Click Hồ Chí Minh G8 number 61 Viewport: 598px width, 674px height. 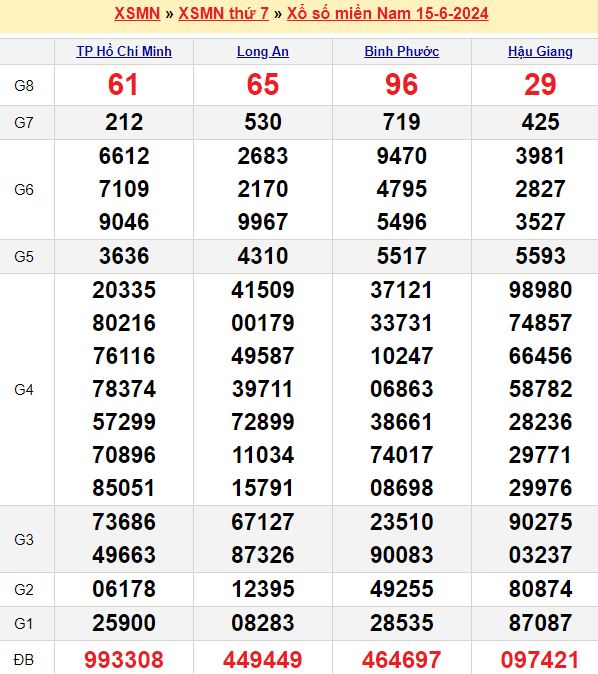(123, 84)
